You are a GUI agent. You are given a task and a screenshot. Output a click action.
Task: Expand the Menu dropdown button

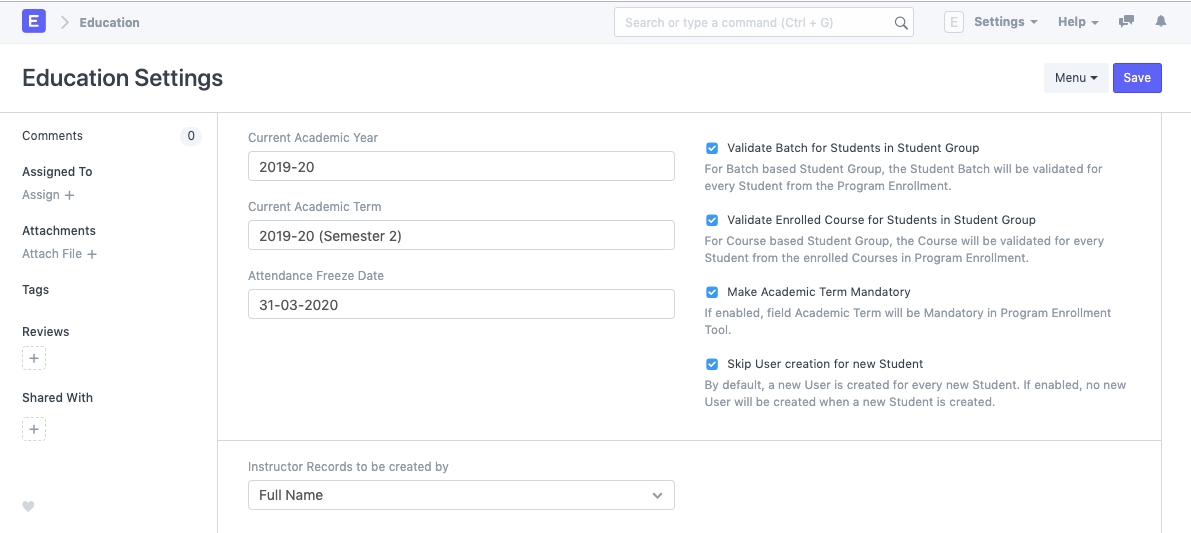point(1076,78)
